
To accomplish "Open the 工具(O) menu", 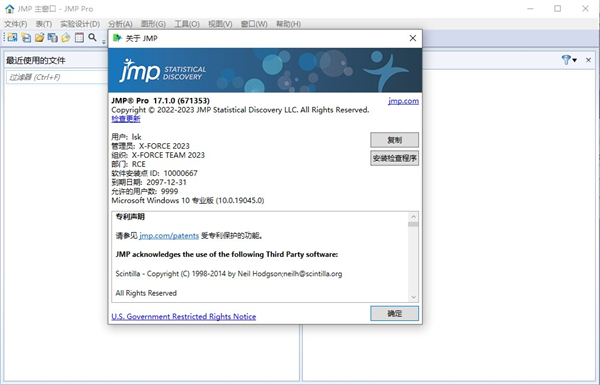I will point(187,24).
